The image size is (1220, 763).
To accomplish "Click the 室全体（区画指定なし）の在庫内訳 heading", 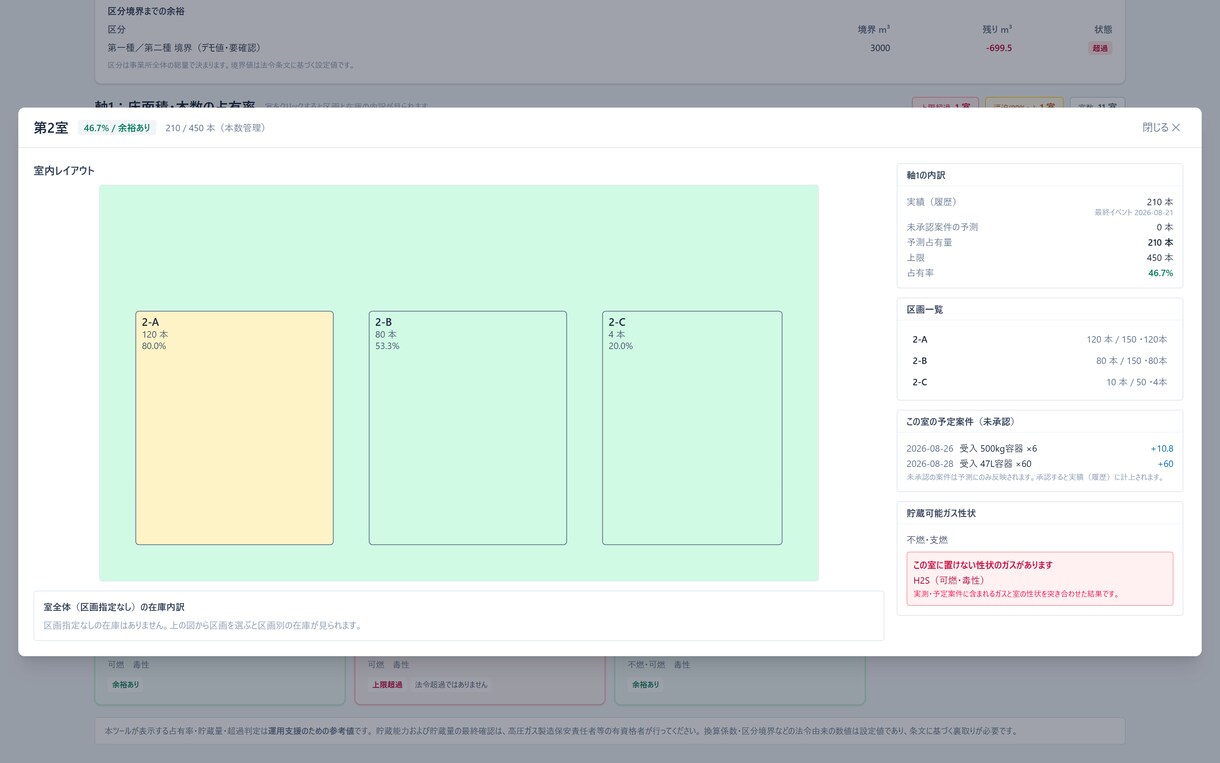I will [x=114, y=607].
